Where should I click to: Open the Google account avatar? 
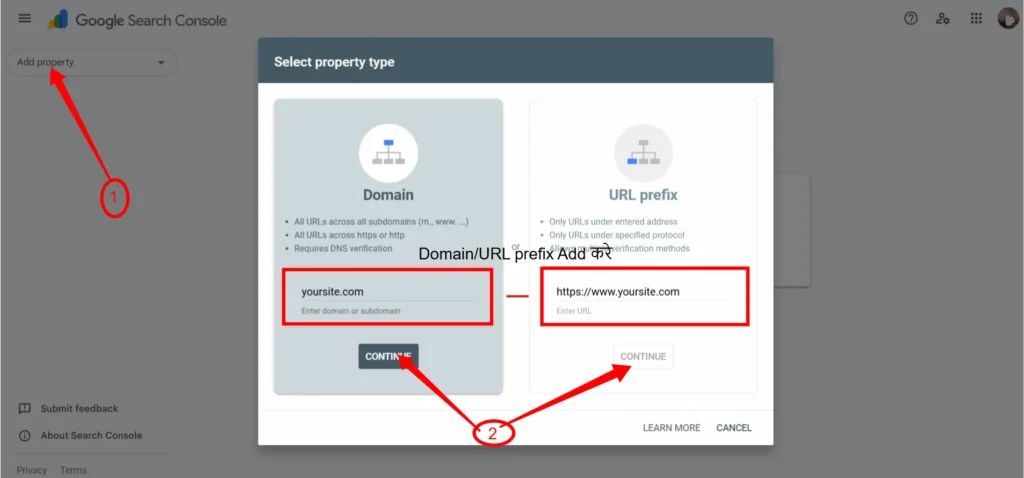pos(1008,18)
